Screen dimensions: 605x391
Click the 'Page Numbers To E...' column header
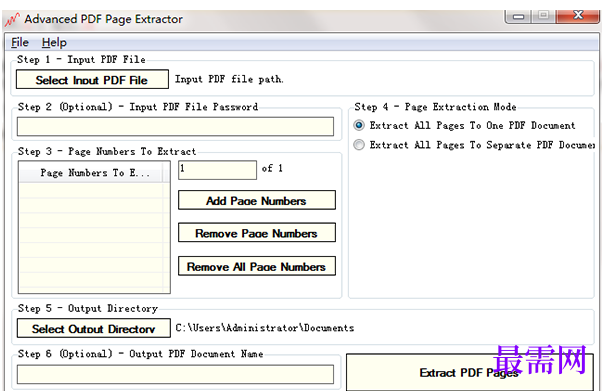click(91, 173)
